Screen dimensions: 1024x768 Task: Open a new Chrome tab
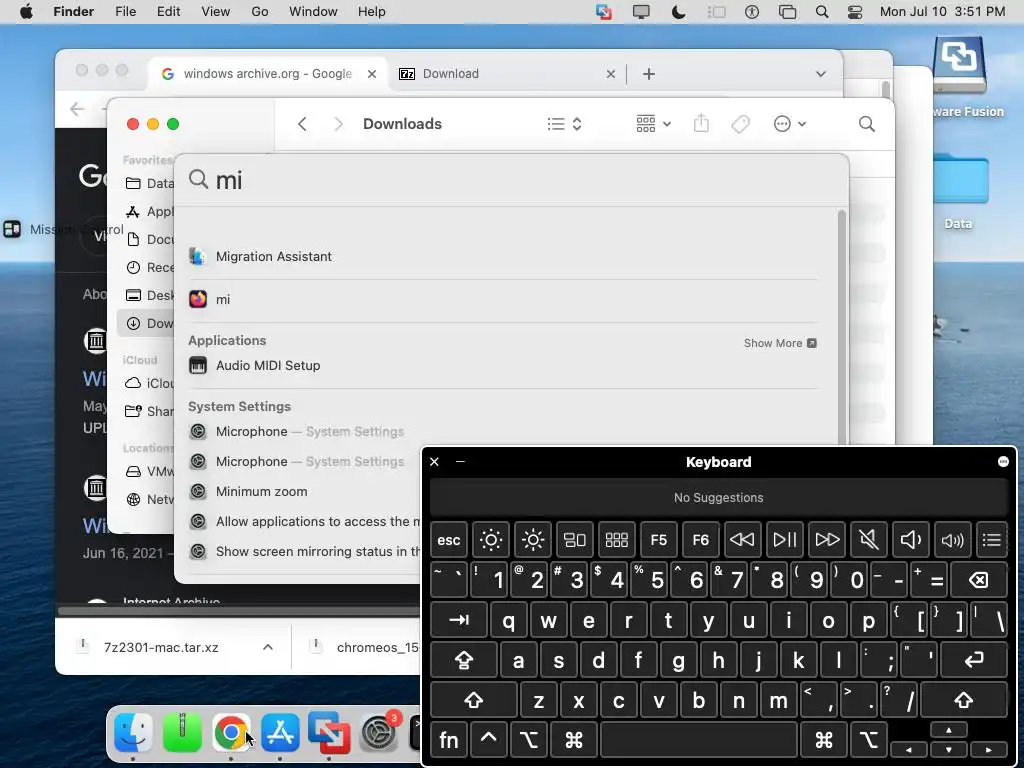tap(648, 74)
